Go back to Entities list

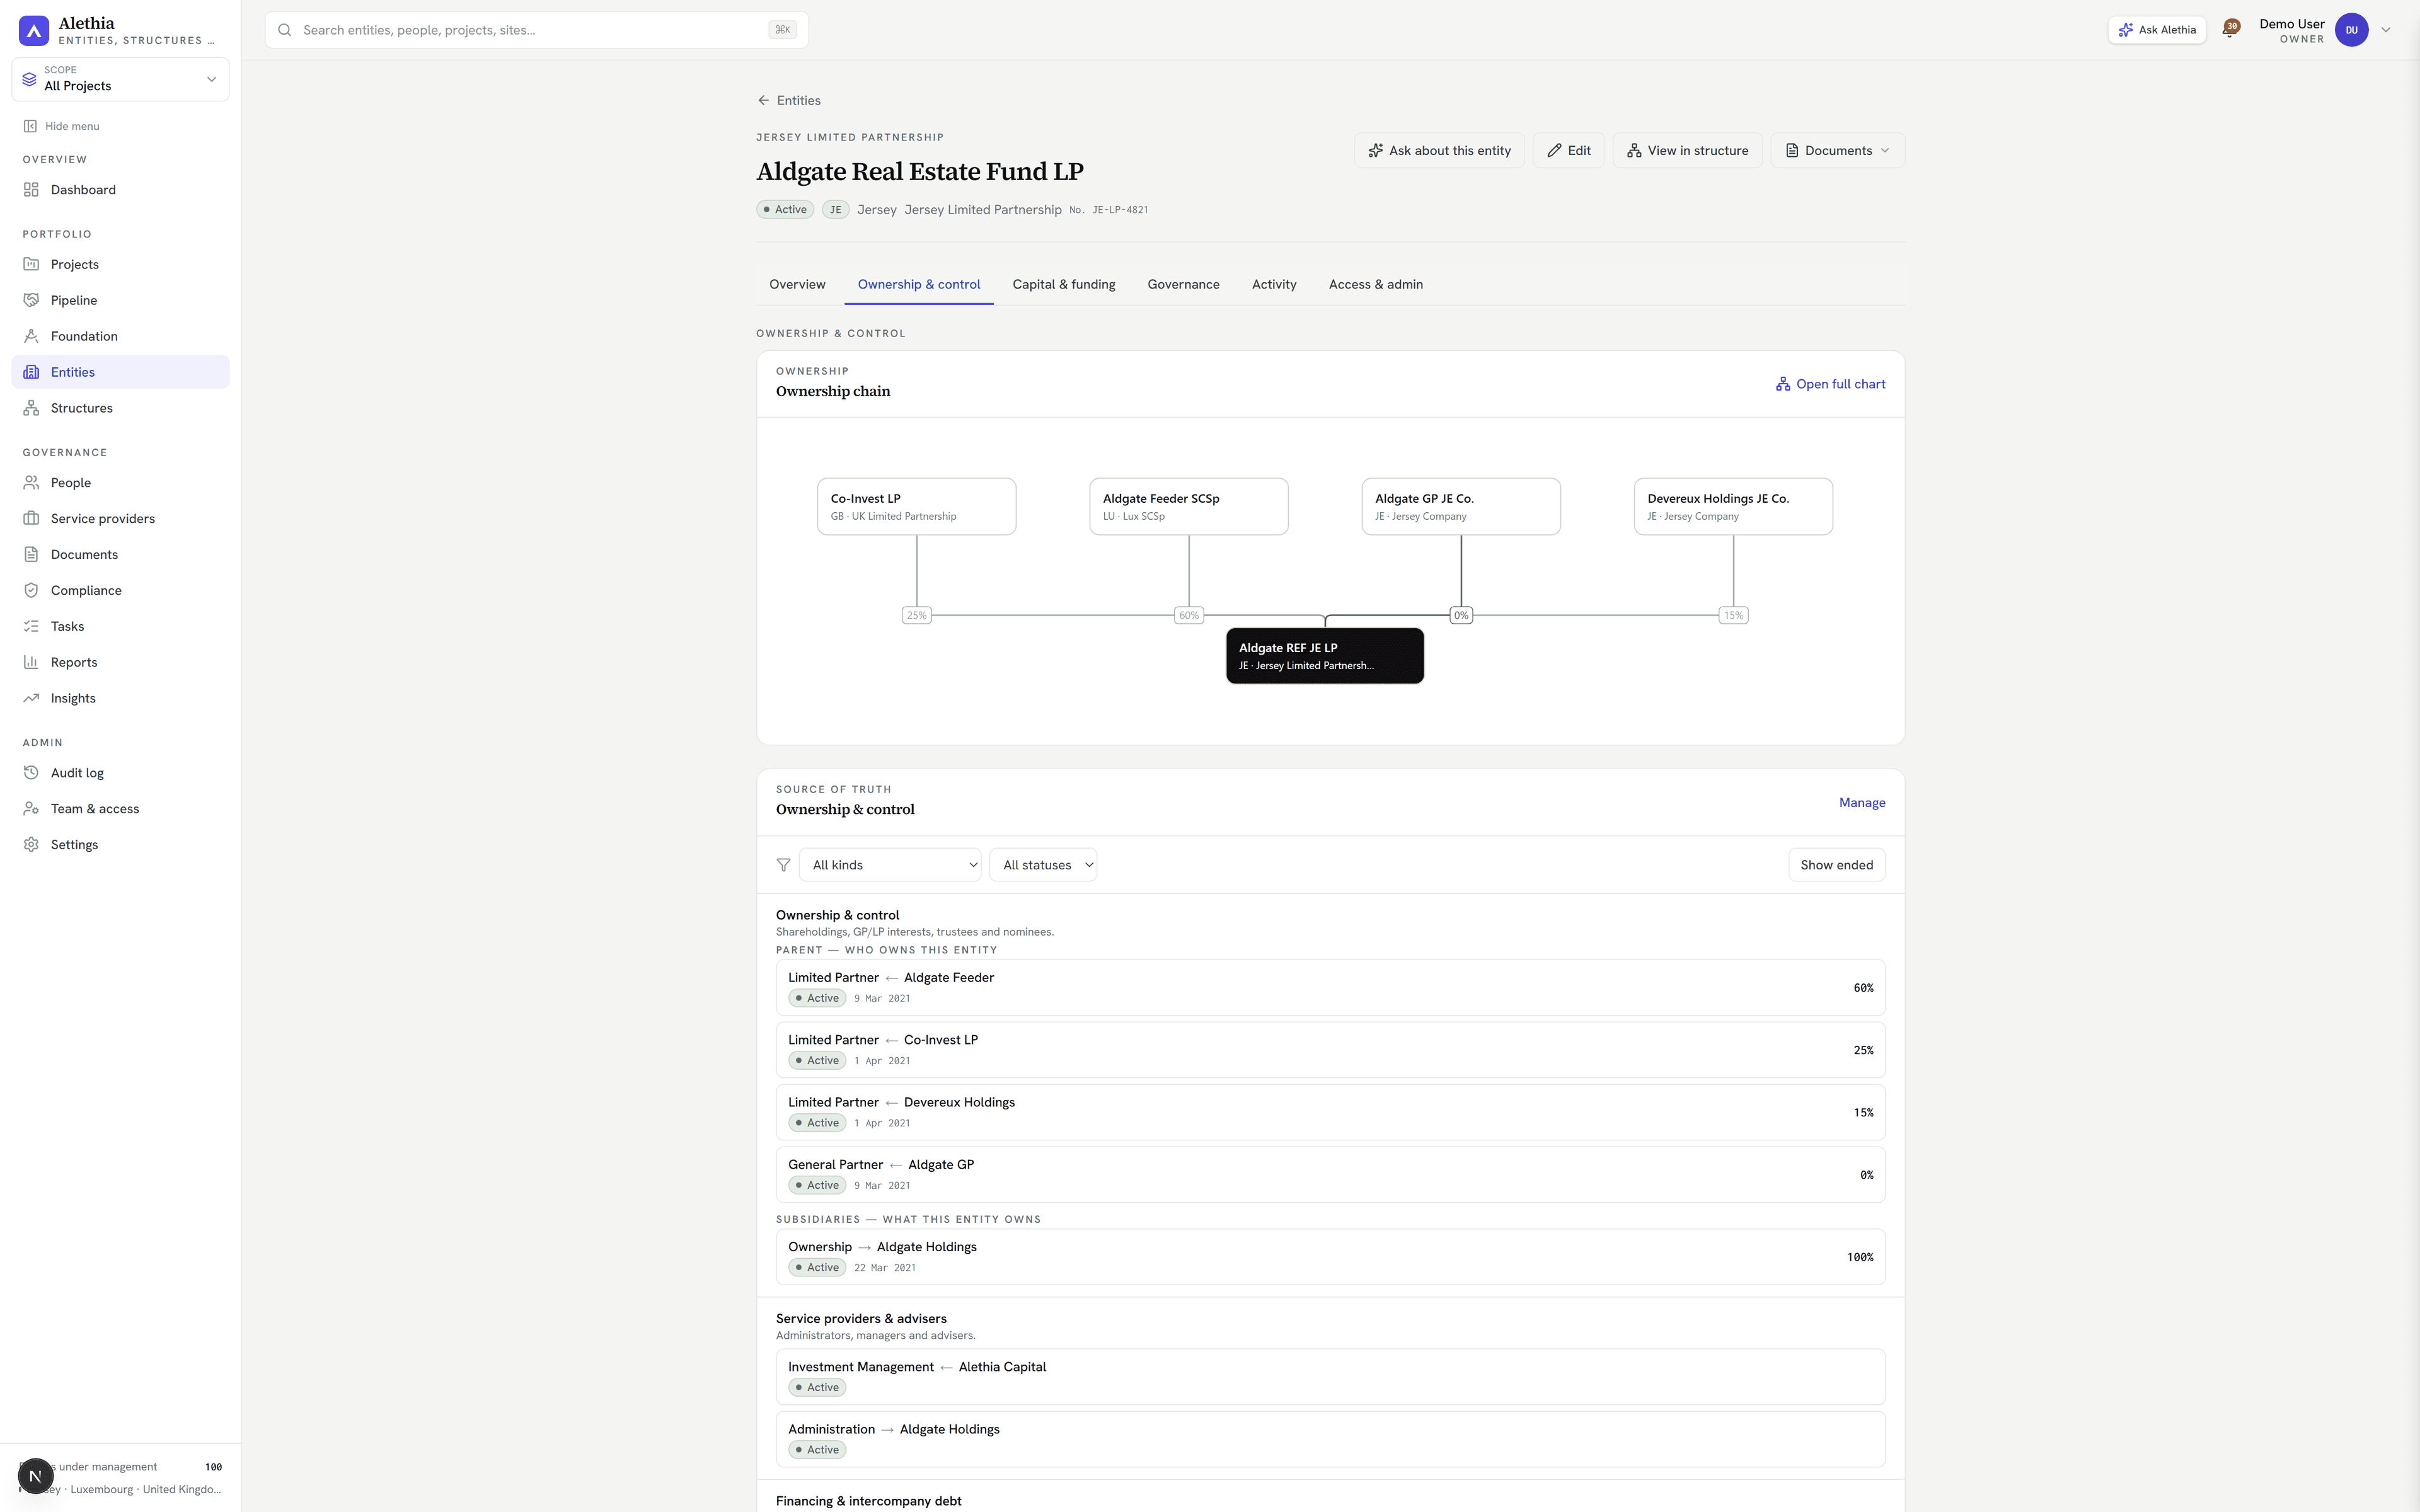(x=789, y=101)
